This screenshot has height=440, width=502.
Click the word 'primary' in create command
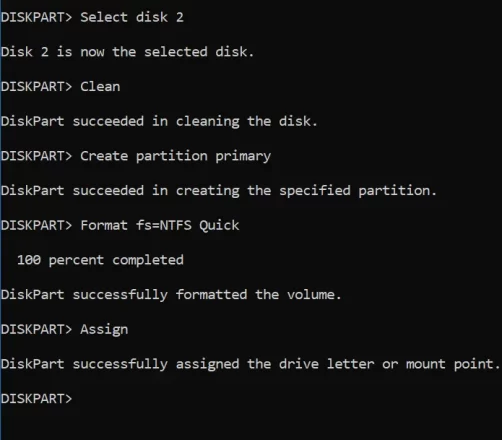(243, 157)
